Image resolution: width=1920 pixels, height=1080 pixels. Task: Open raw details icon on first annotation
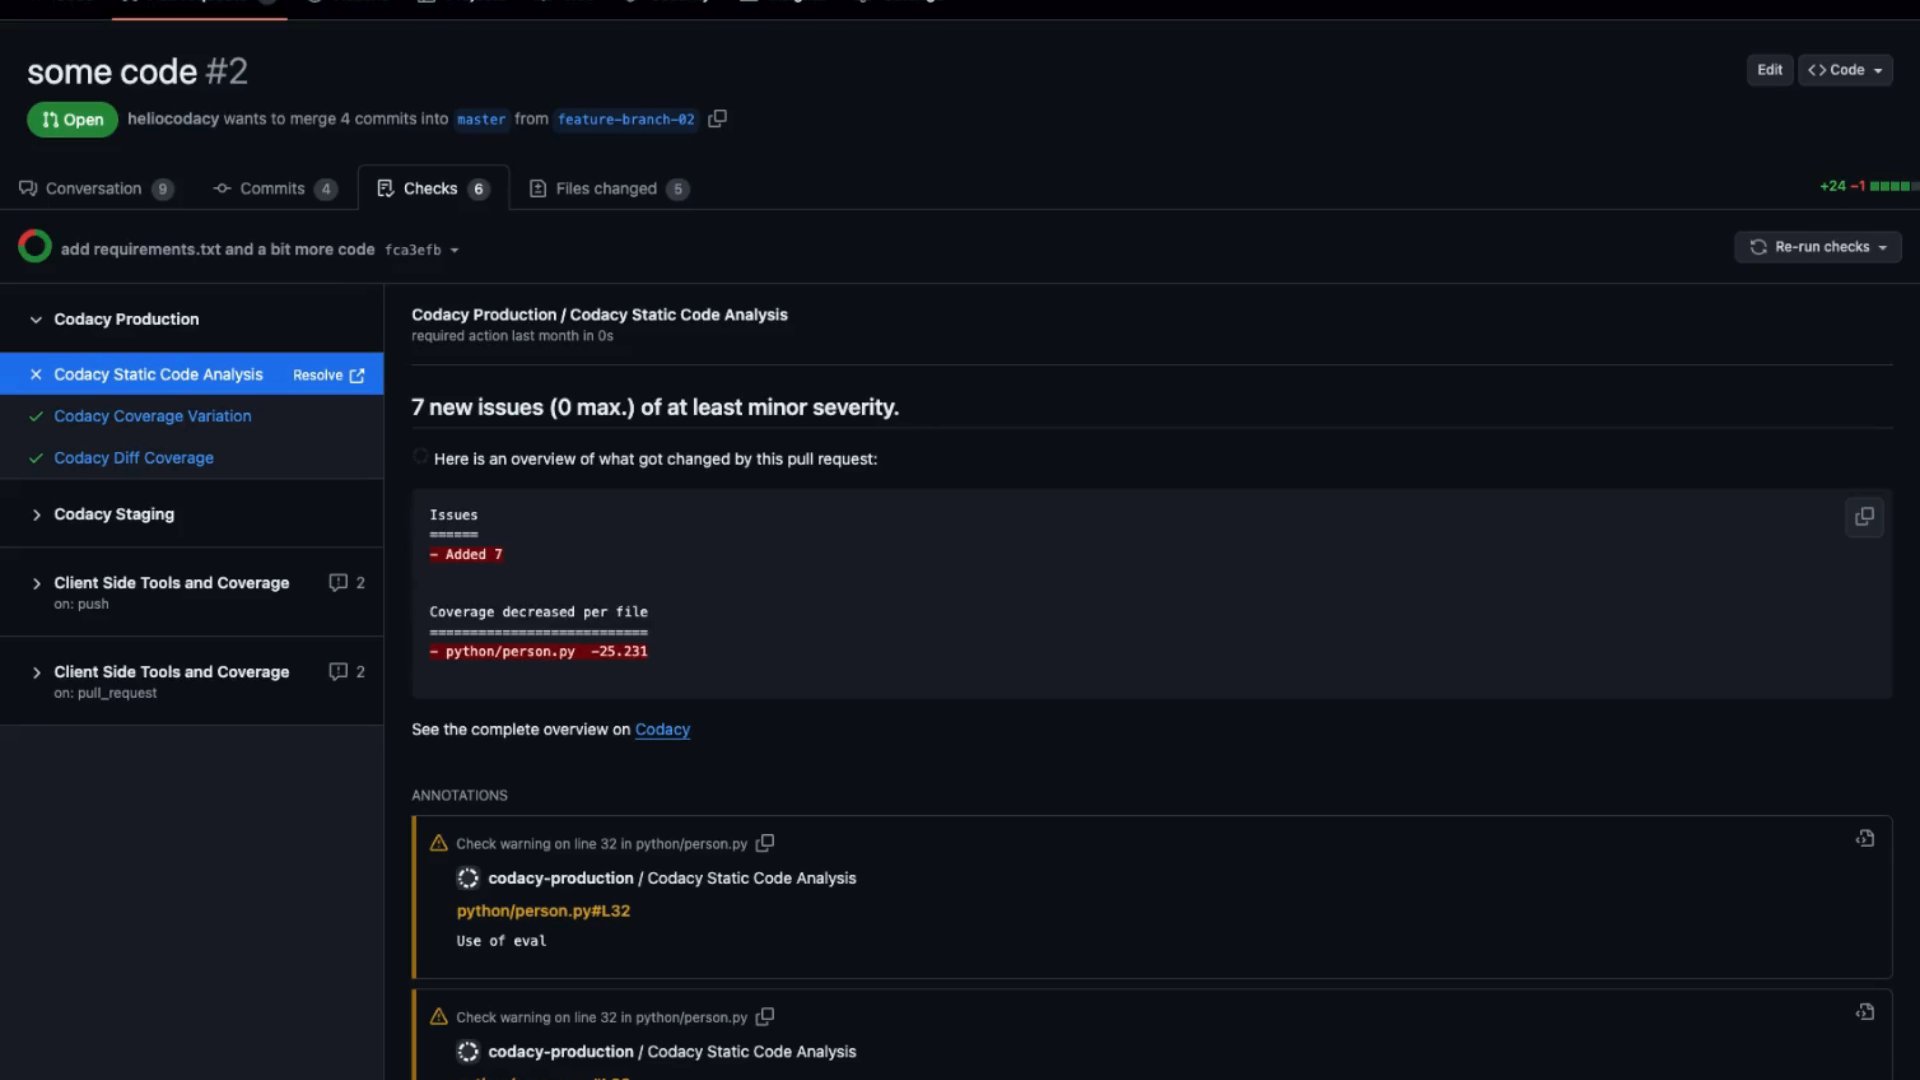(1865, 839)
